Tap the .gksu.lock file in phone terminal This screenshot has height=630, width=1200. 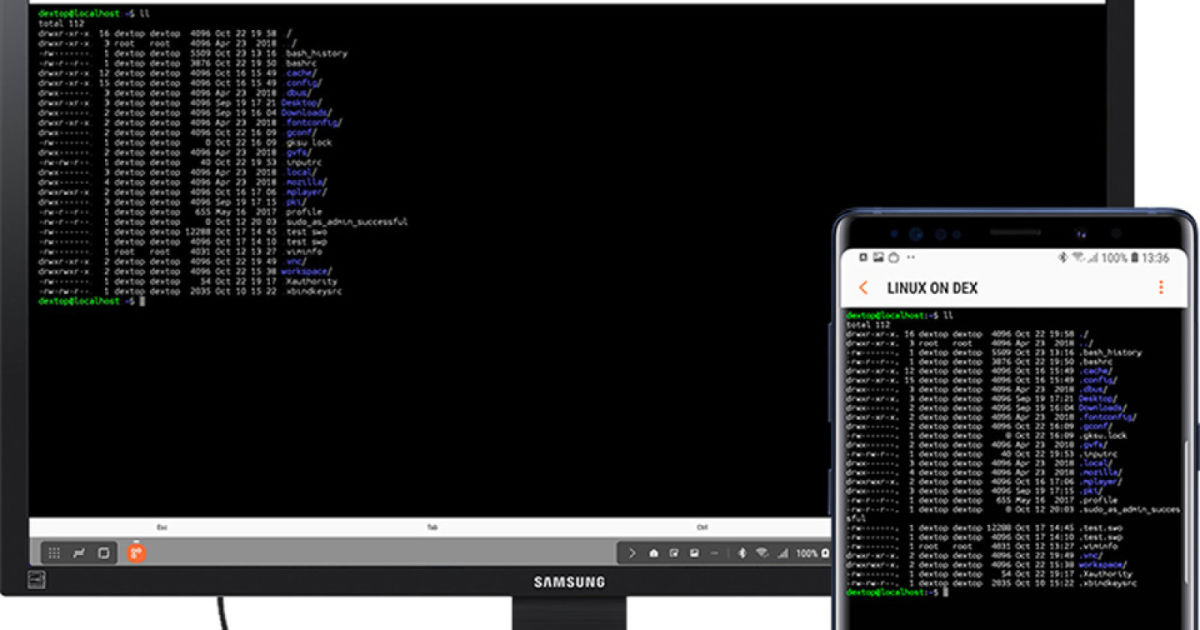click(x=1104, y=435)
